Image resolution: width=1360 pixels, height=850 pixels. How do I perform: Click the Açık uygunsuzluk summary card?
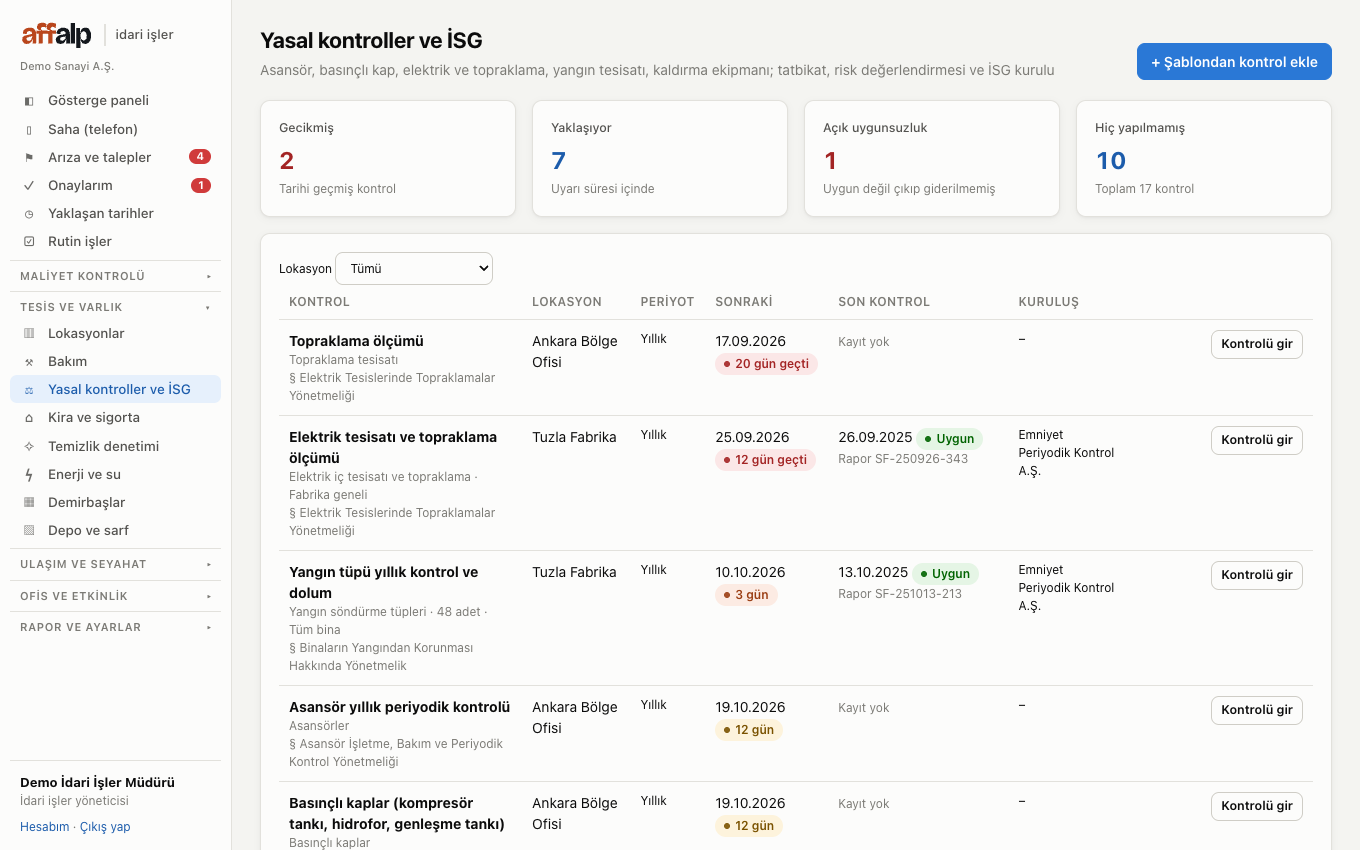point(932,158)
